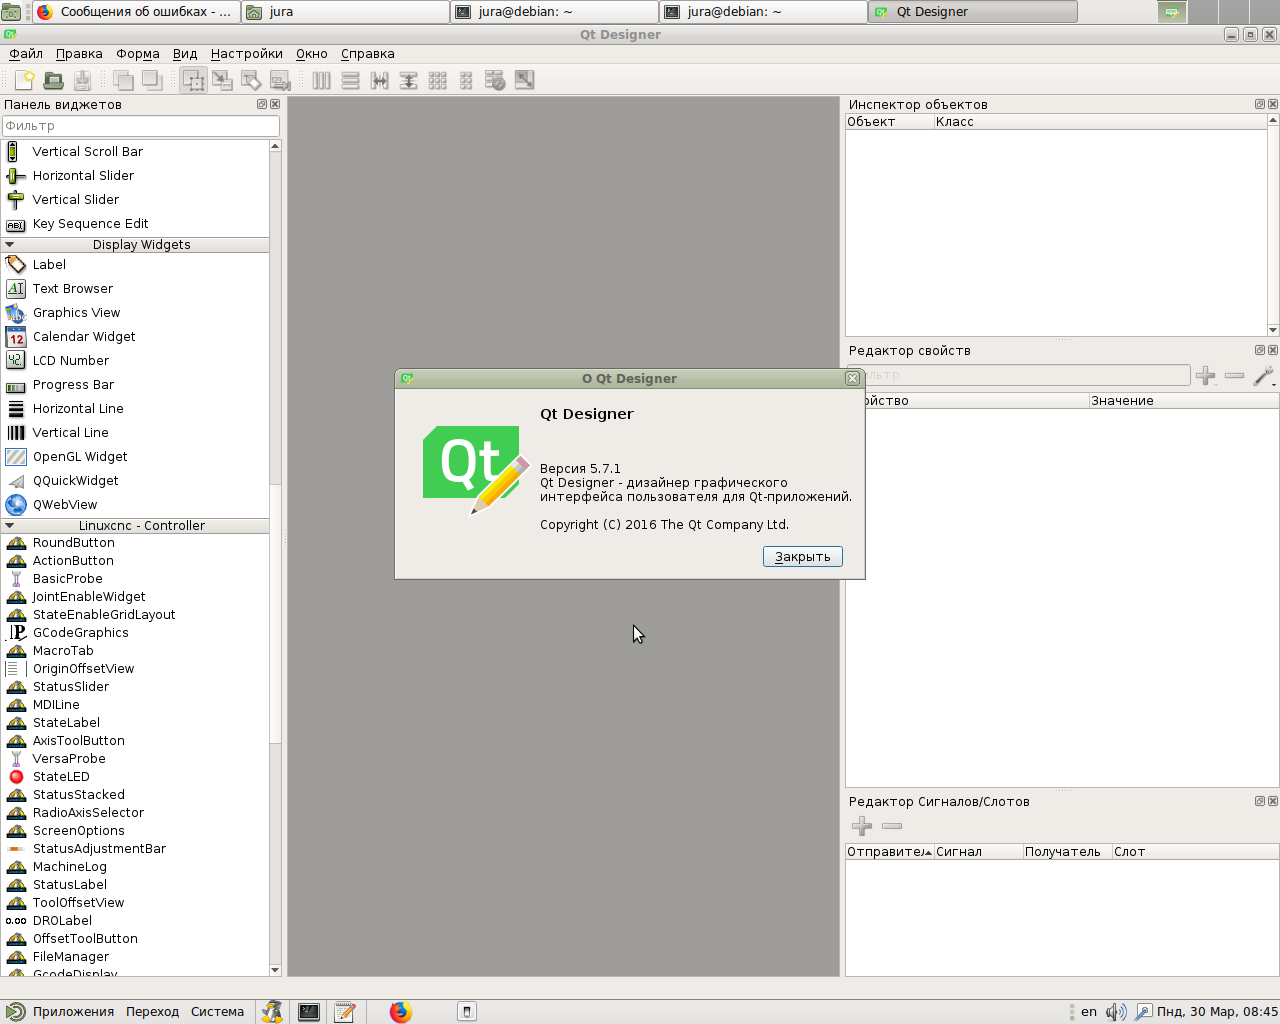1280x1024 pixels.
Task: Open the Файл menu
Action: 26,54
